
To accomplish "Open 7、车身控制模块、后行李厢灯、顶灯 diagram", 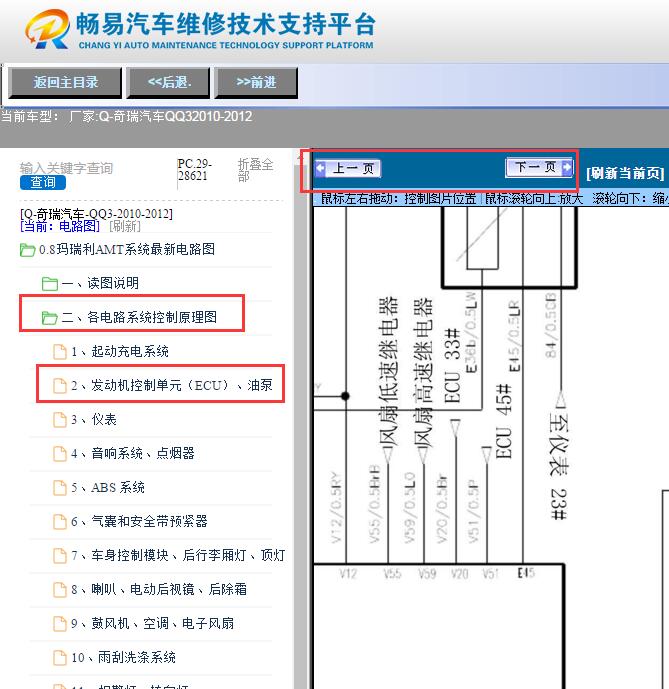I will point(178,555).
